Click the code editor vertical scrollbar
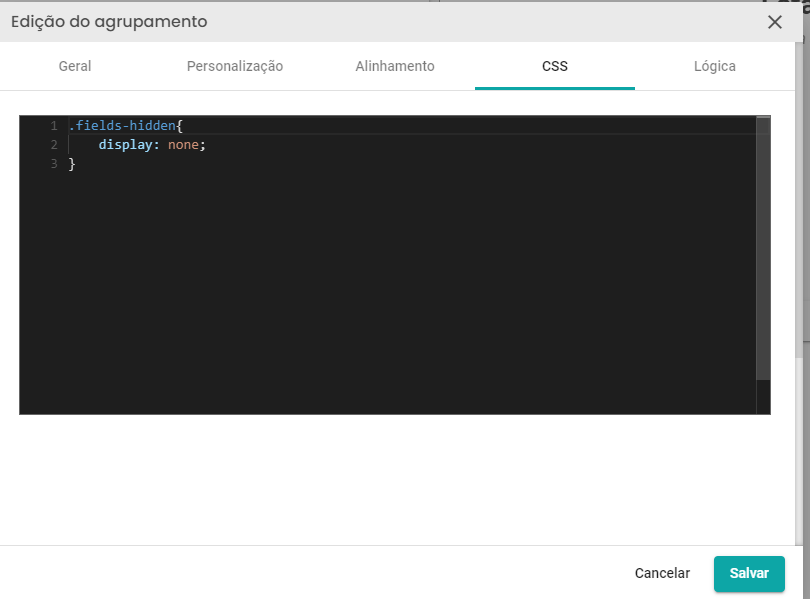The image size is (810, 599). click(x=763, y=249)
